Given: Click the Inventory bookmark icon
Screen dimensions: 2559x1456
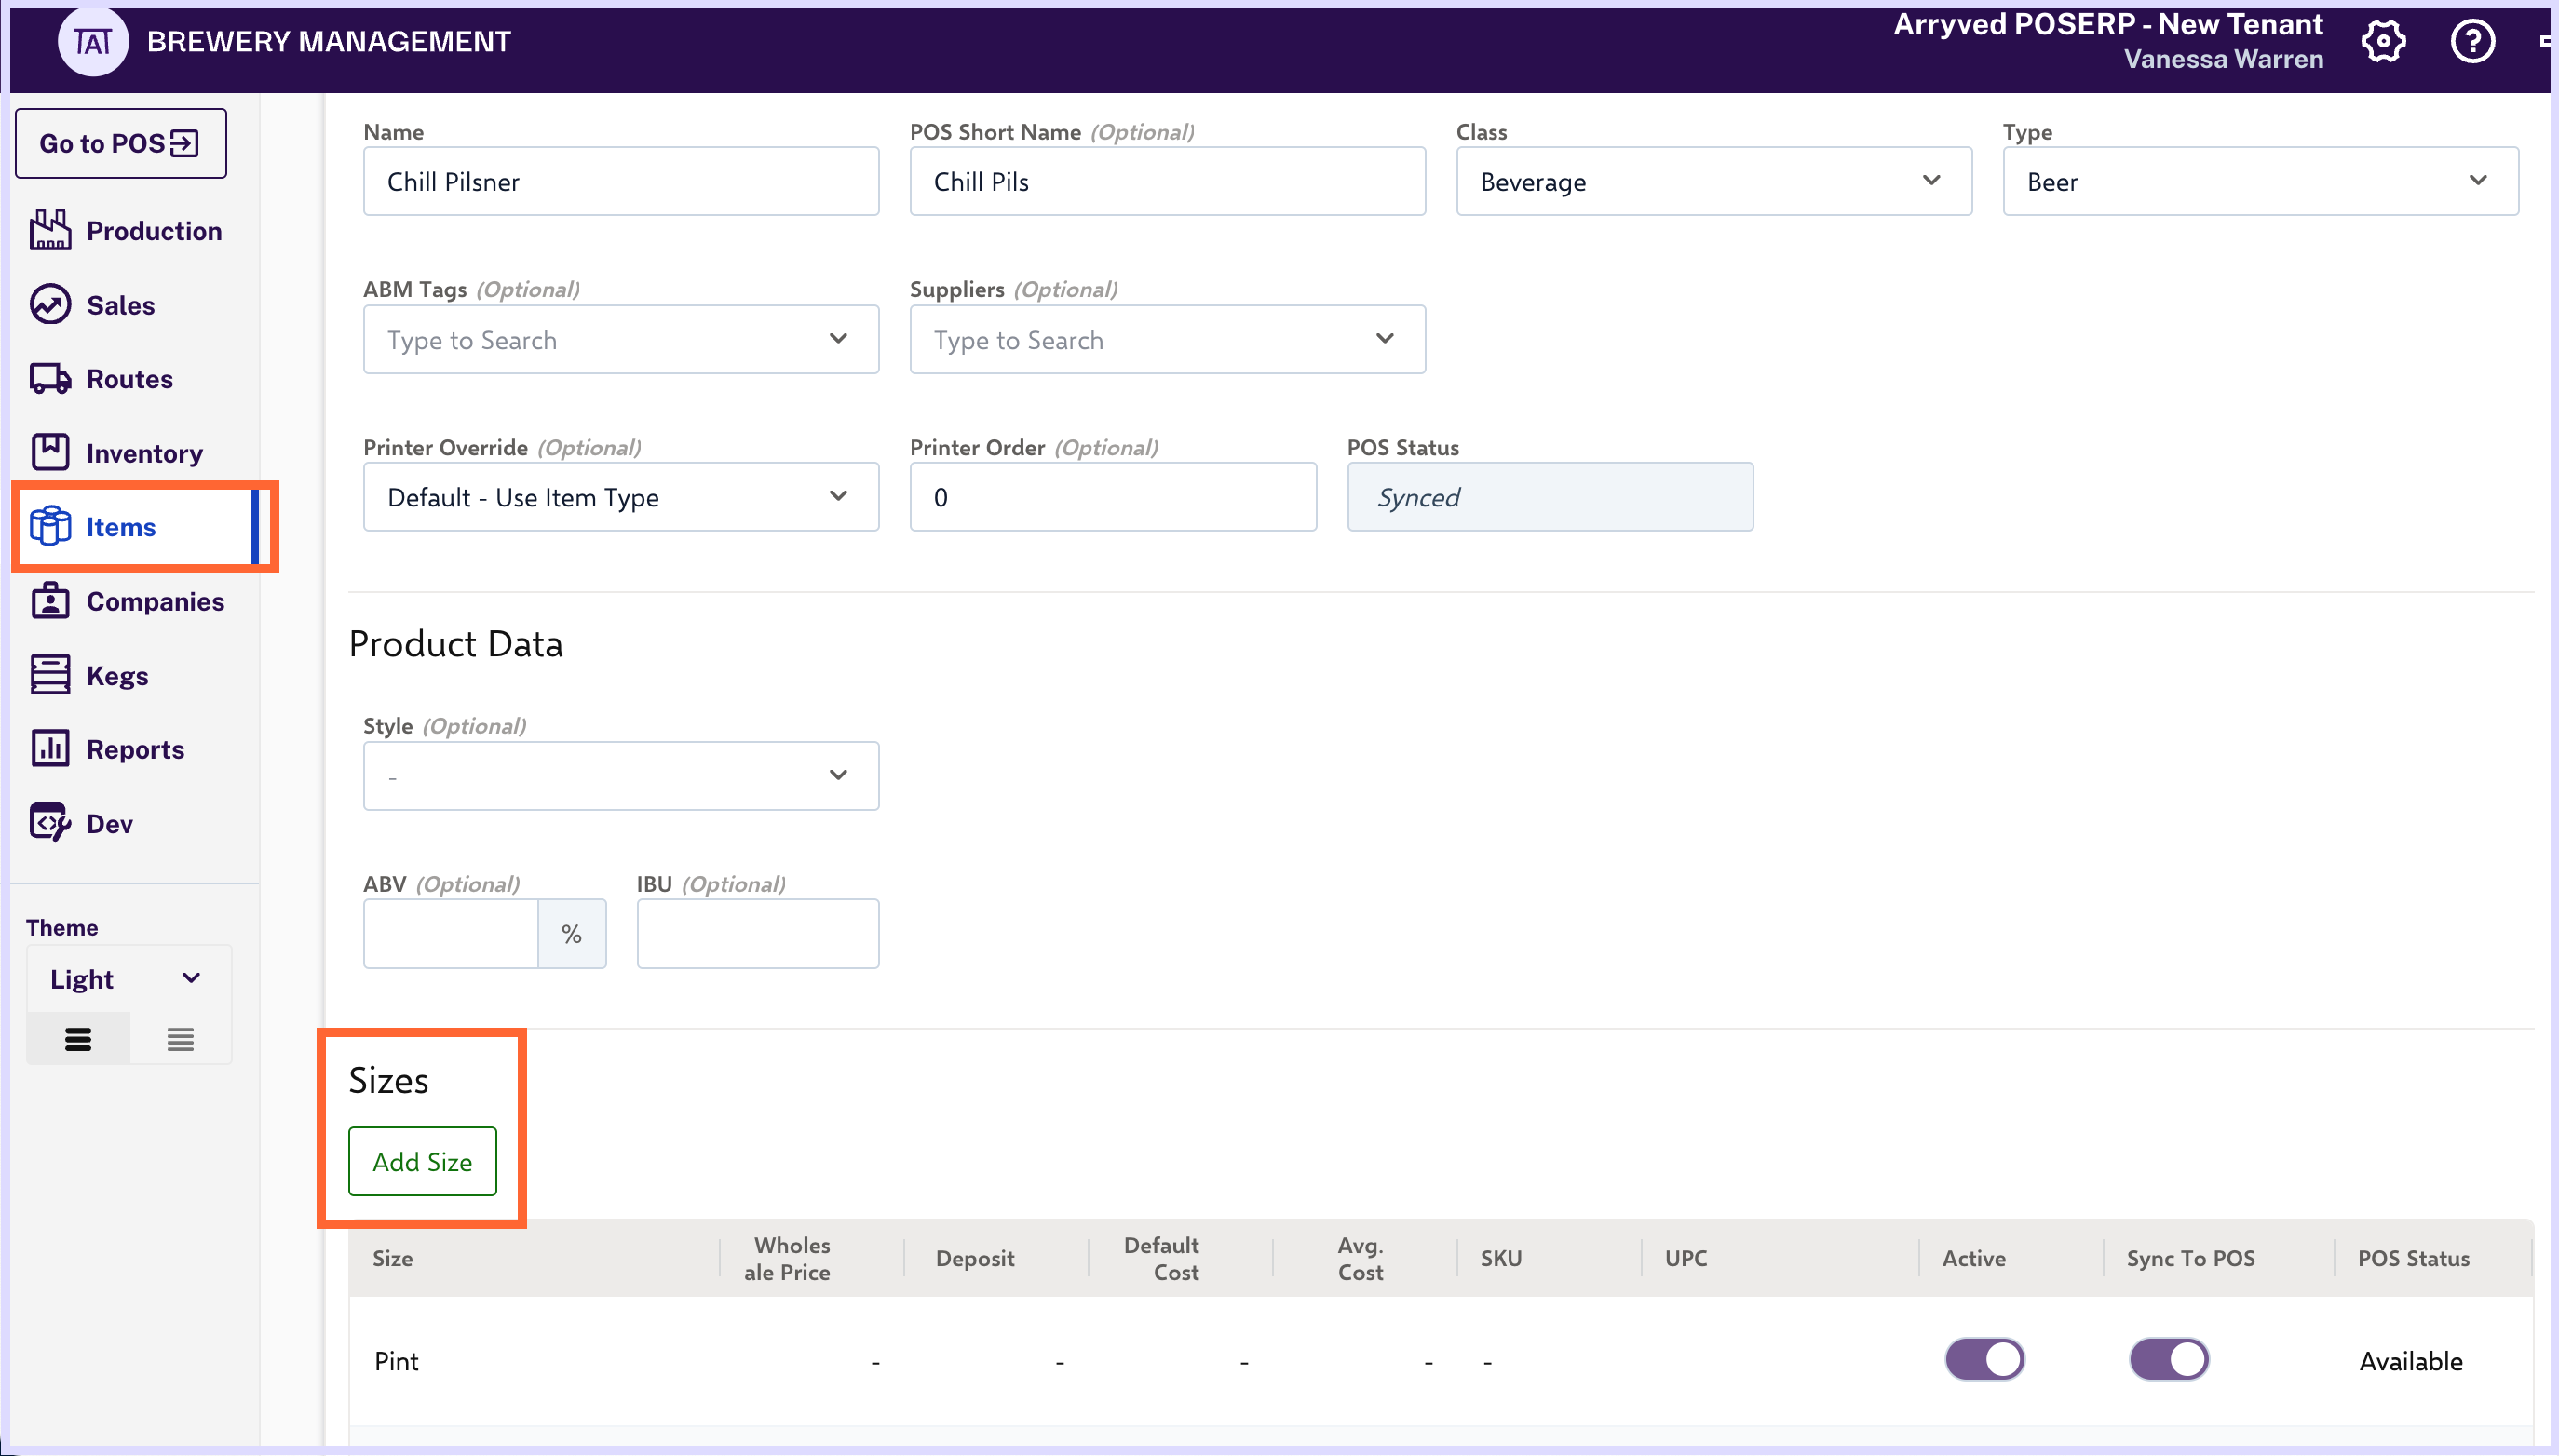Looking at the screenshot, I should (x=50, y=452).
